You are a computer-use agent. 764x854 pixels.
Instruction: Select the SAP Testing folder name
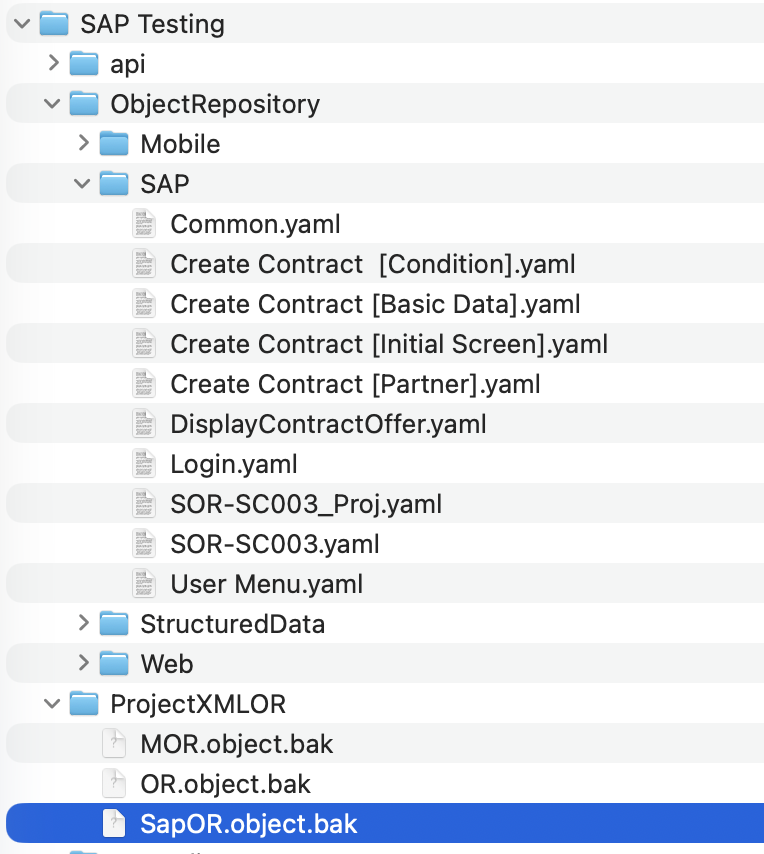tap(152, 25)
